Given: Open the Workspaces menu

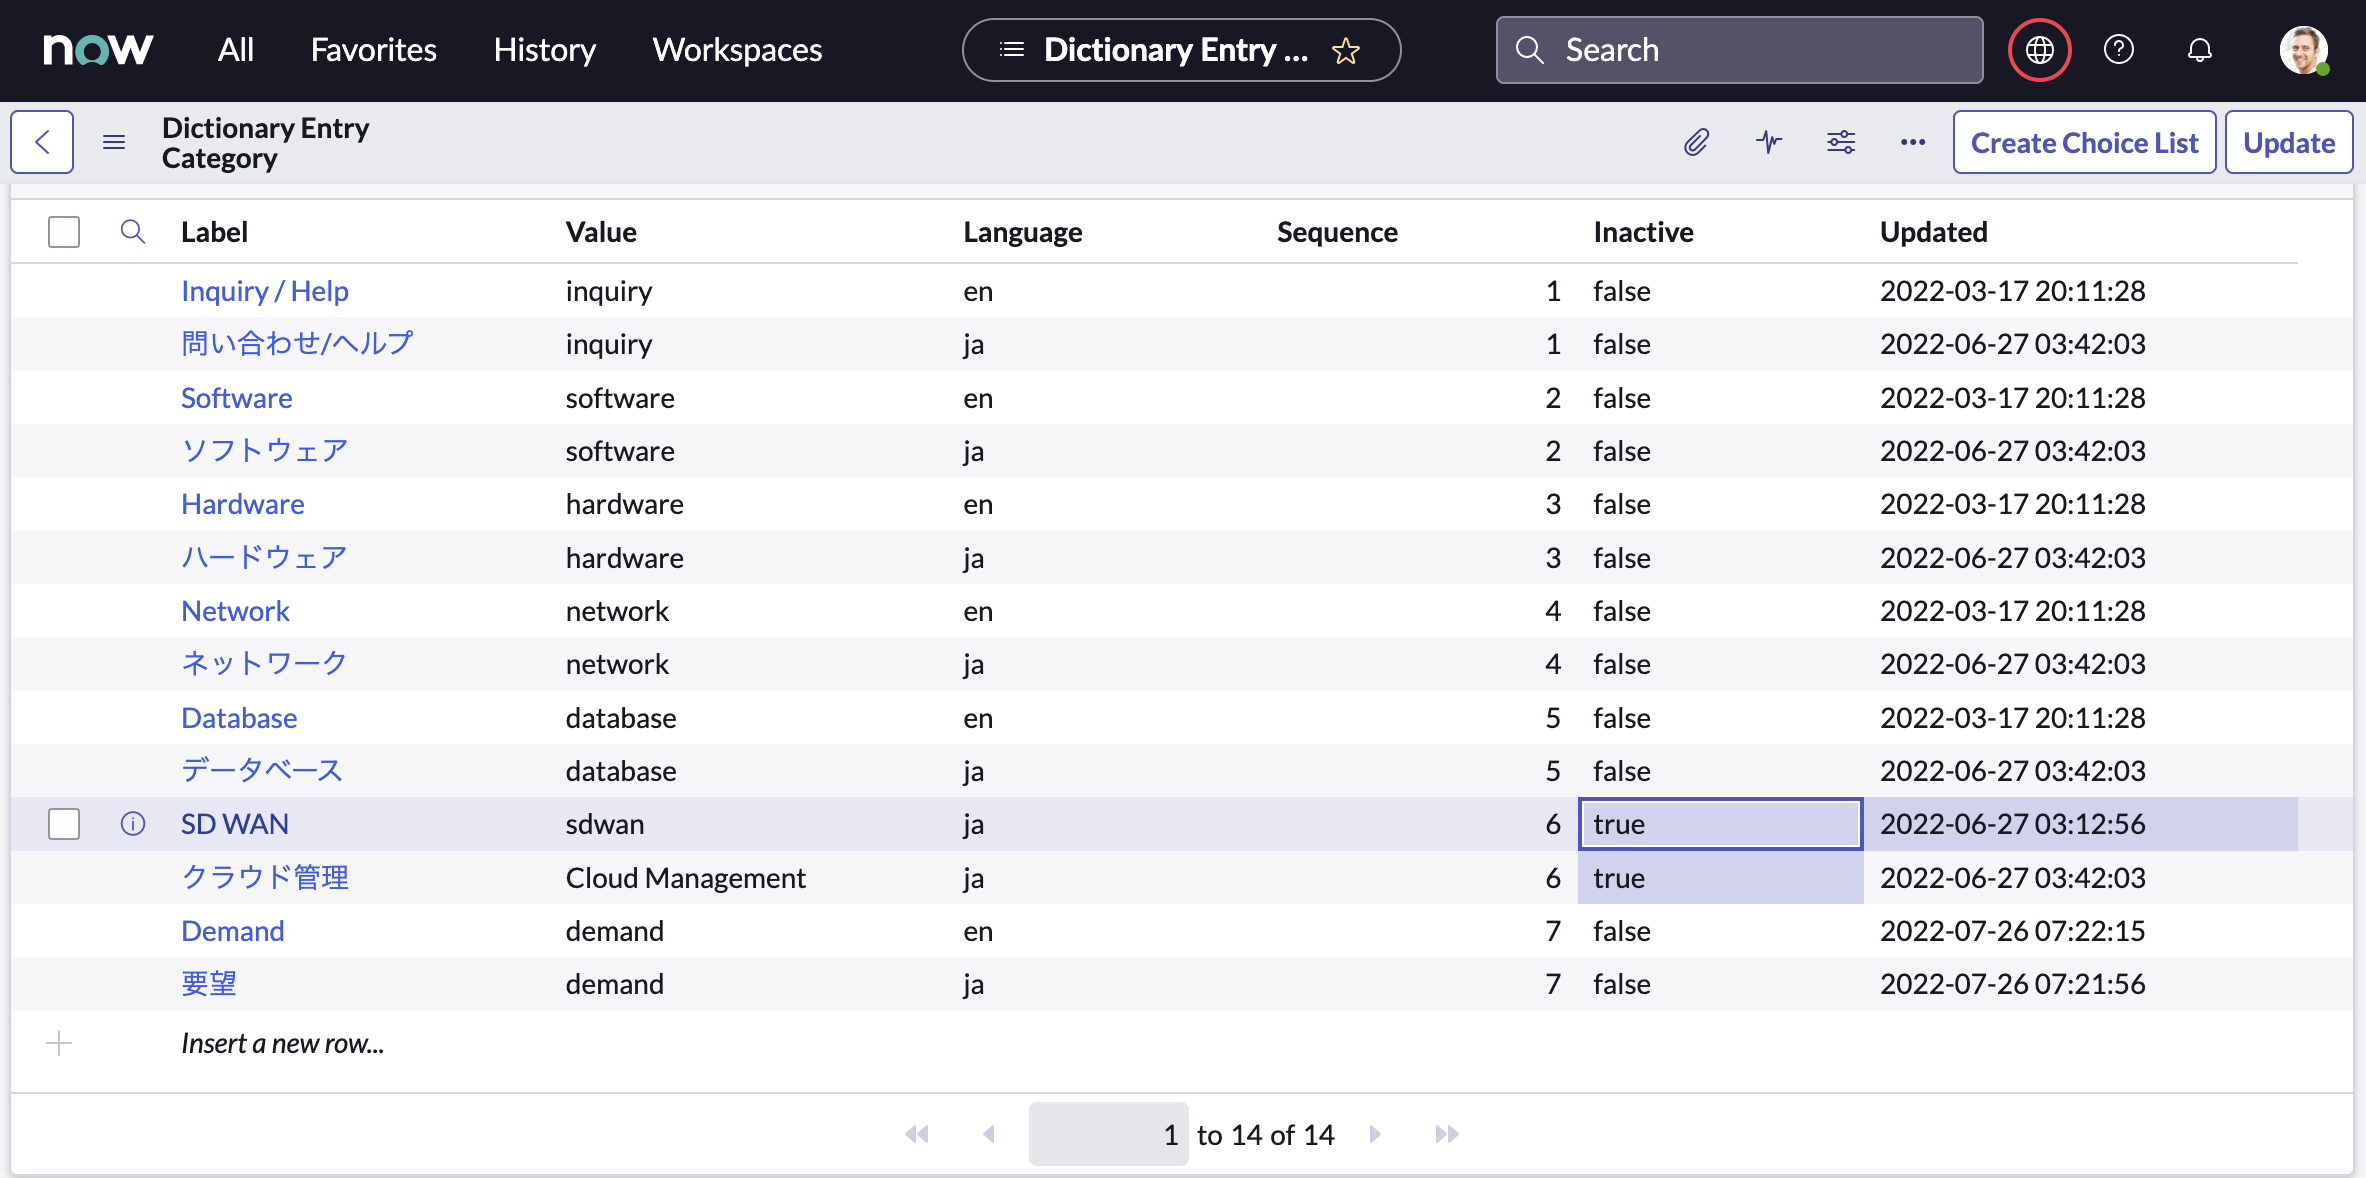Looking at the screenshot, I should pyautogui.click(x=737, y=50).
